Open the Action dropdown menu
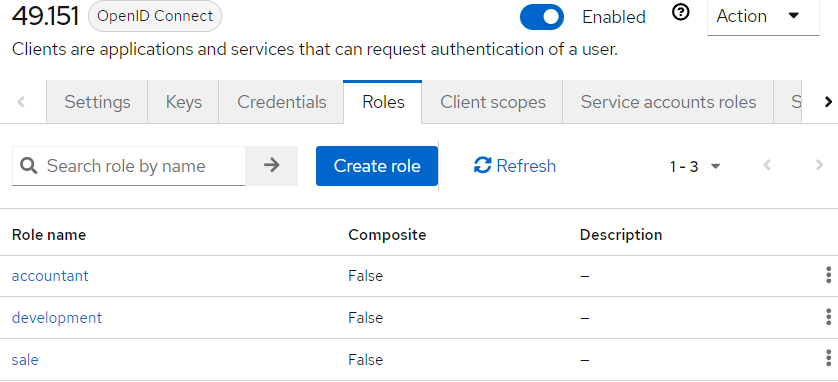838x382 pixels. (x=763, y=17)
